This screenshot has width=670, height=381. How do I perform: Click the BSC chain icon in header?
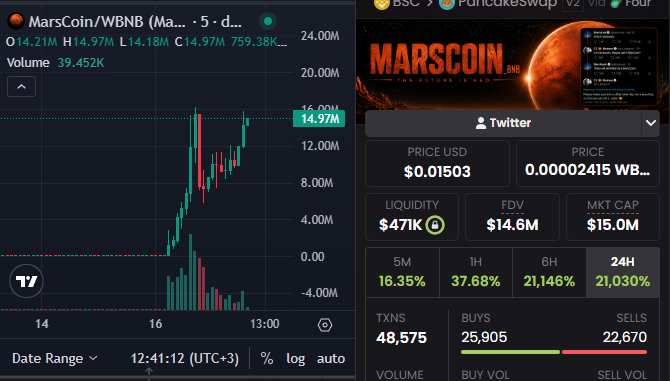pos(382,3)
